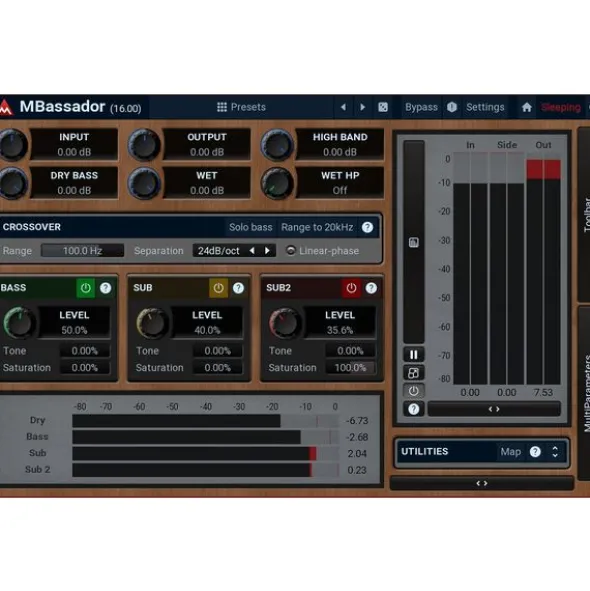Click the SUB2 LEVEL 35.6% value
Image resolution: width=590 pixels, height=591 pixels.
coord(340,331)
